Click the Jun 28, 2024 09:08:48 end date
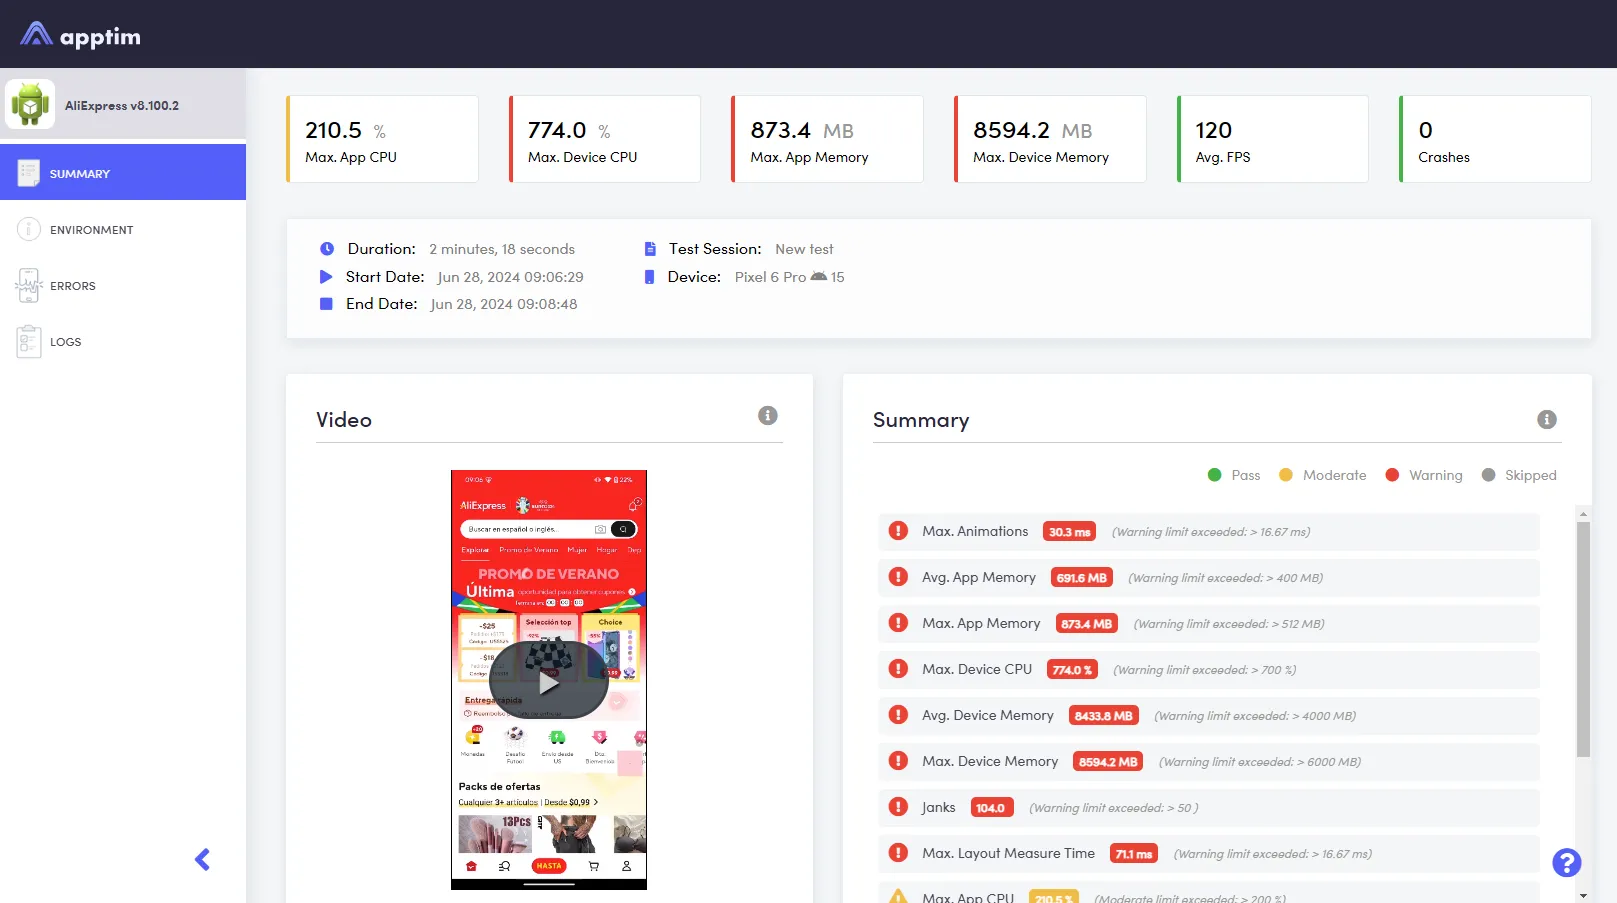 [504, 304]
